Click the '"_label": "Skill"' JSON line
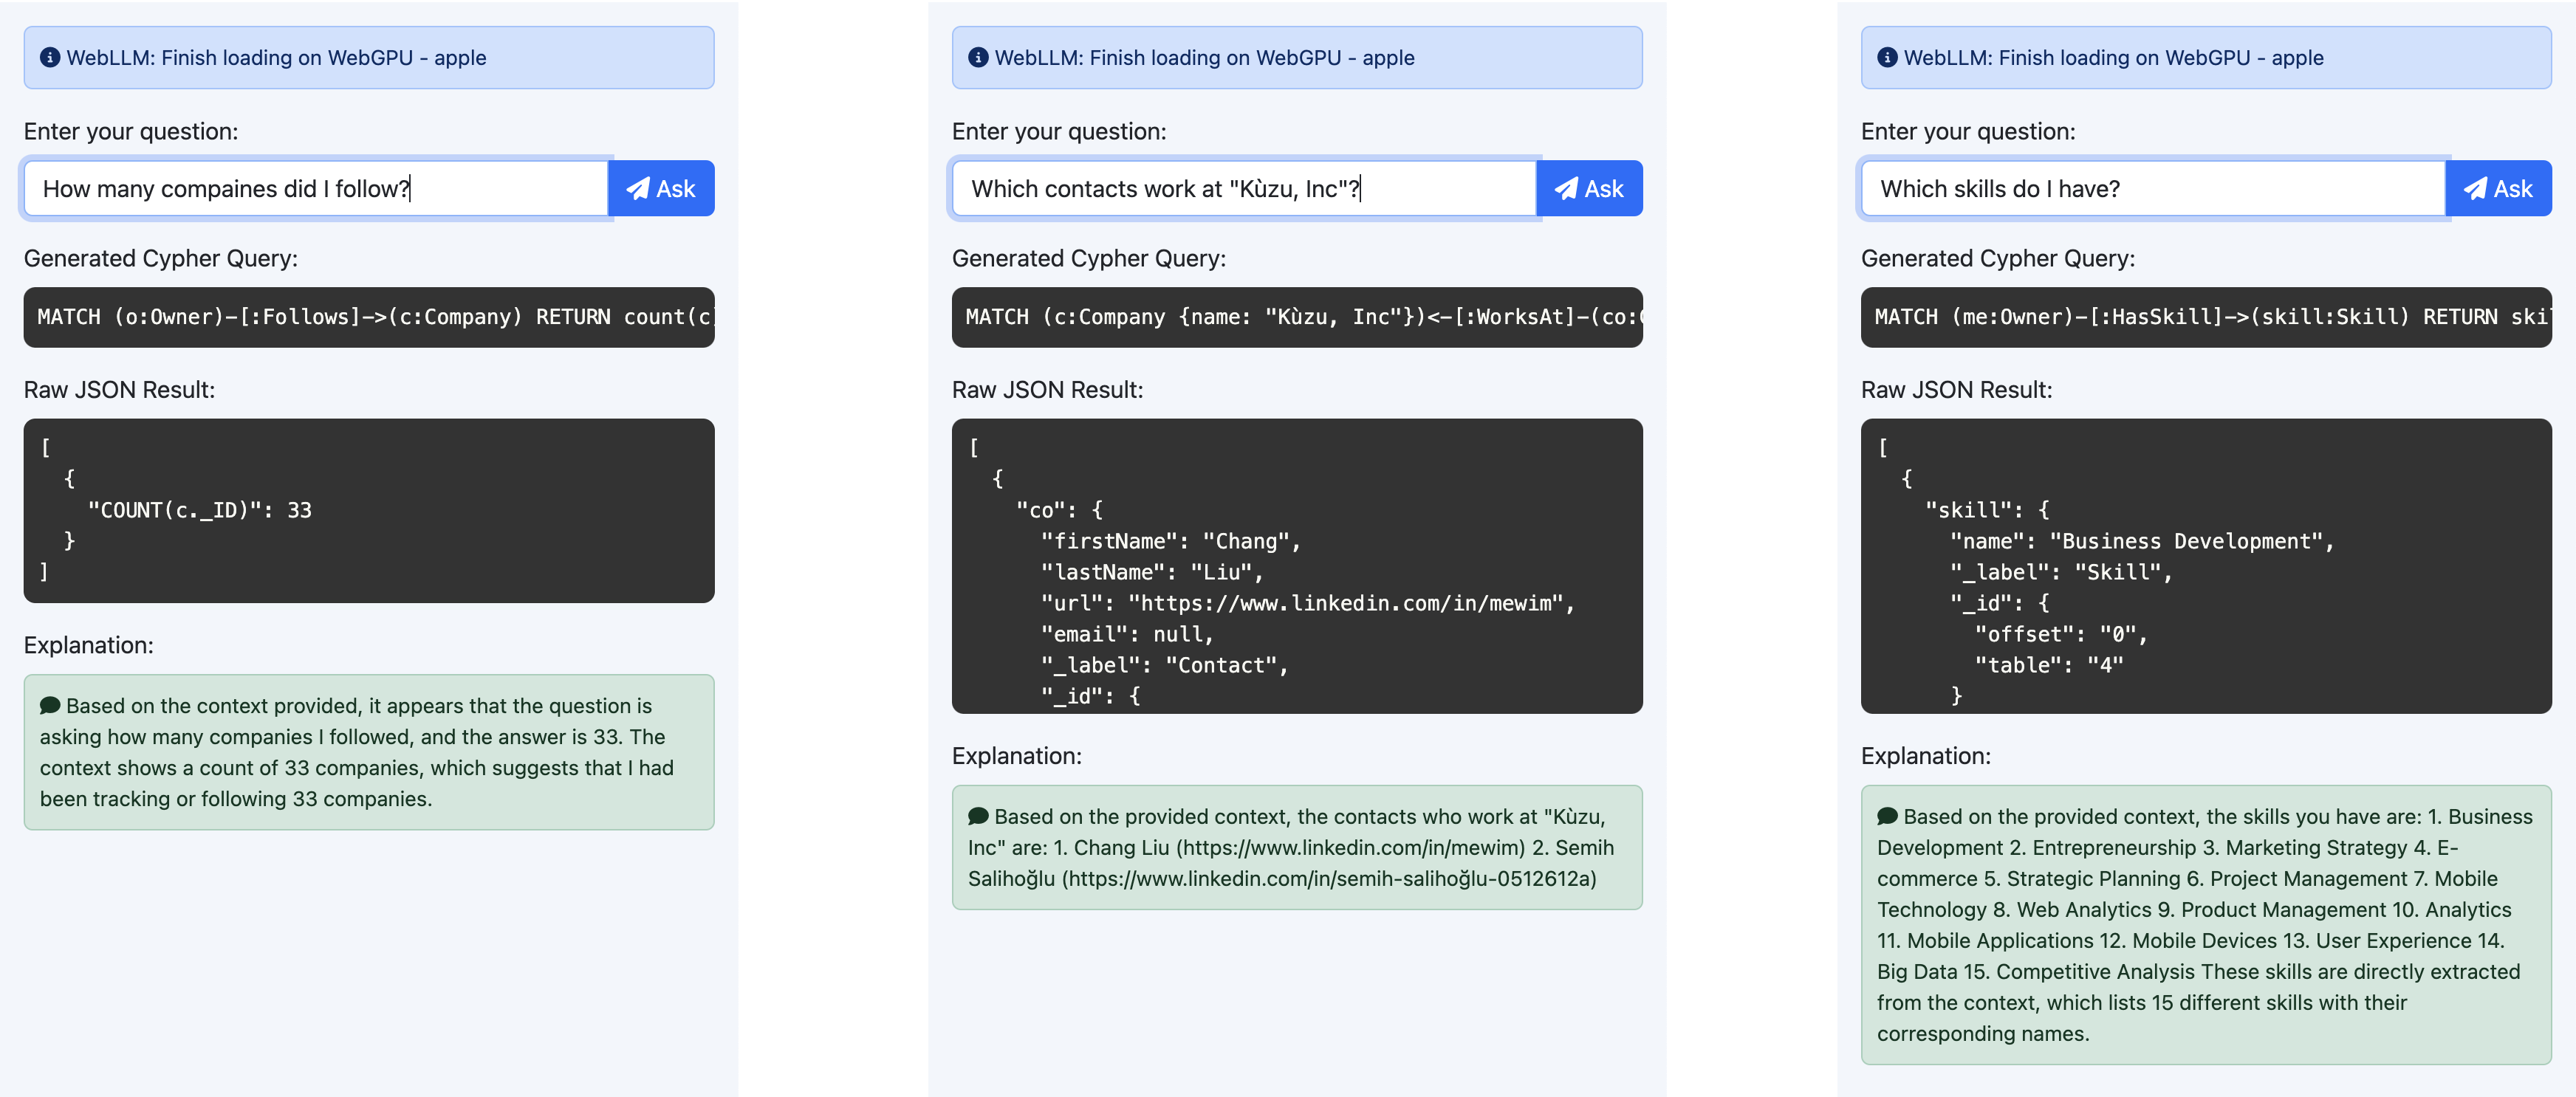Screen dimensions: 2576x1097 2060,572
